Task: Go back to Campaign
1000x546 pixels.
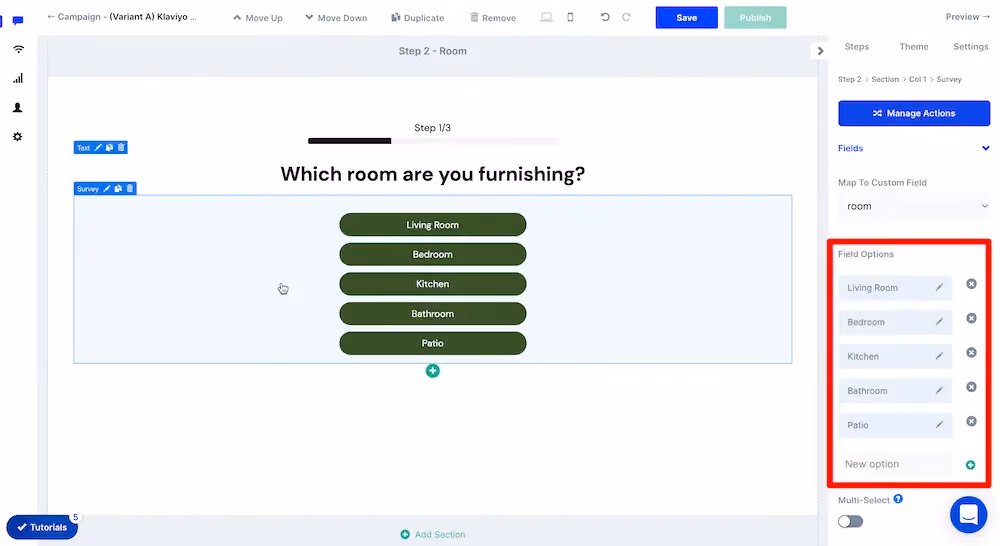Action: (121, 17)
